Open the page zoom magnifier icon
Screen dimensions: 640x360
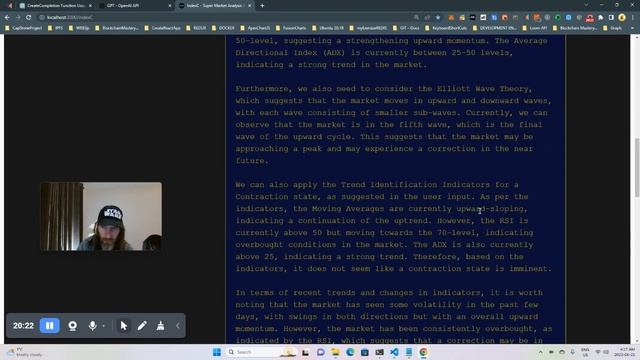[416, 18]
